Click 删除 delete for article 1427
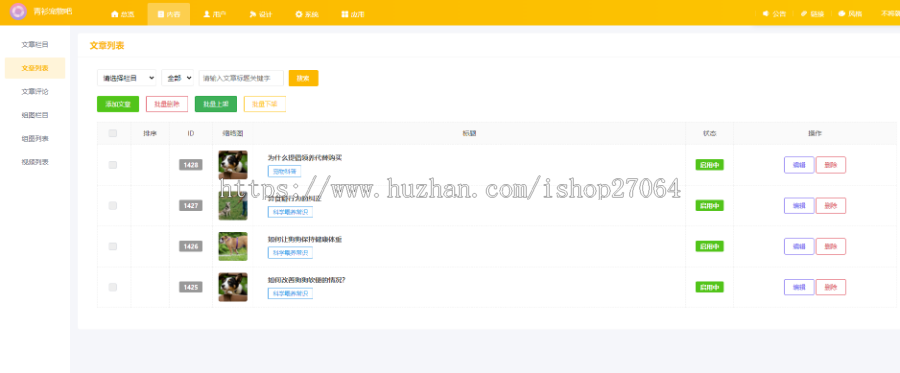Viewport: 900px width, 373px height. [x=831, y=205]
